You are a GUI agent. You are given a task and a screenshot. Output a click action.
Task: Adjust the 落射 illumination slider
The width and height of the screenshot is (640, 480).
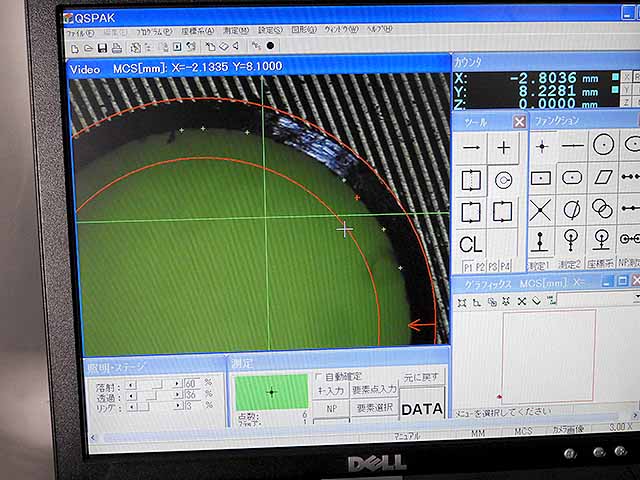click(154, 384)
